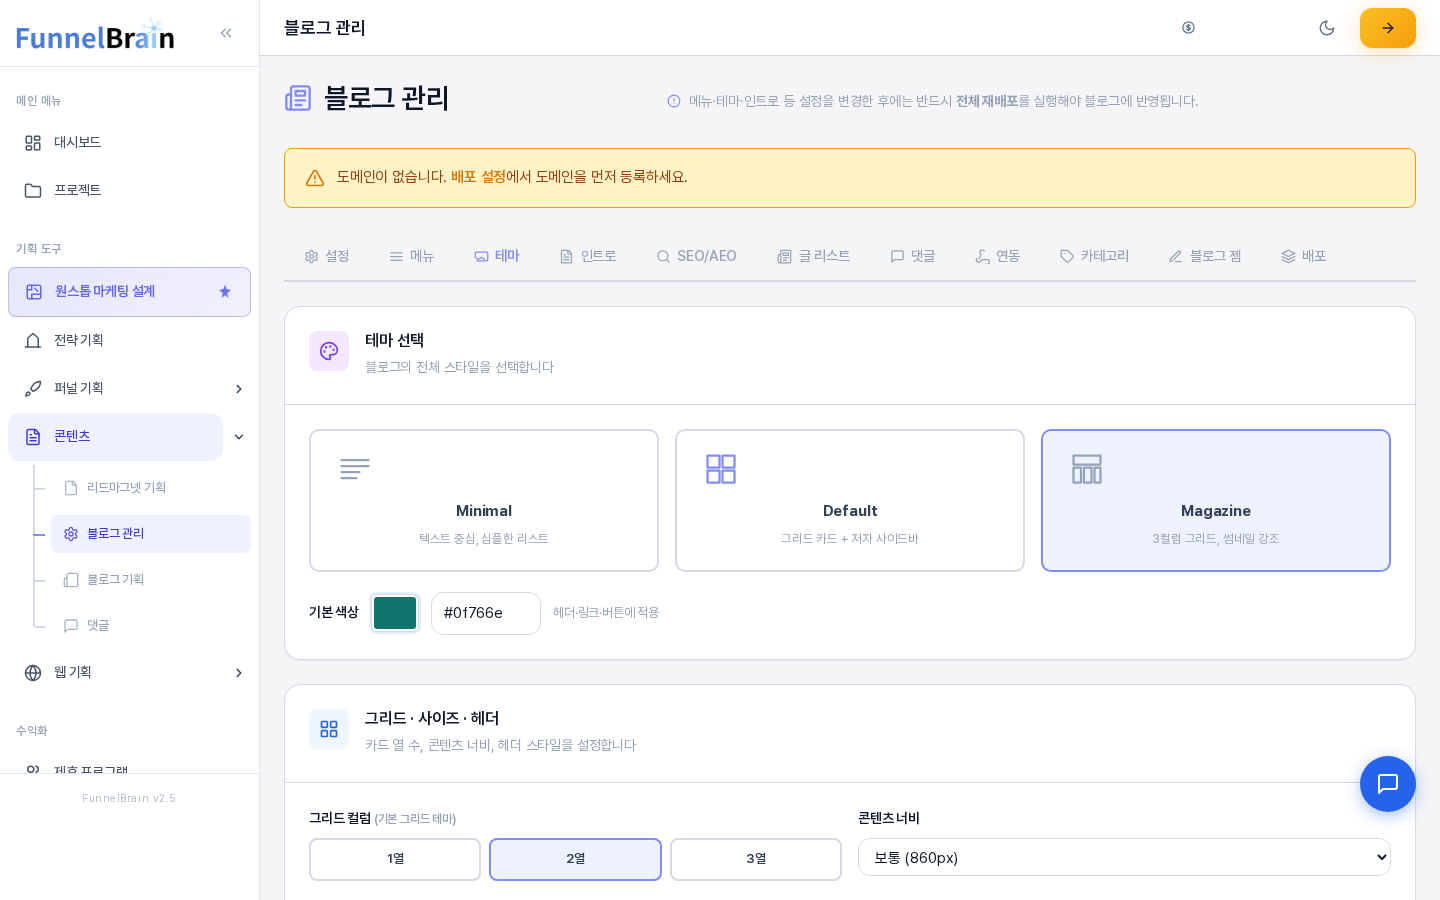This screenshot has height=900, width=1440.
Task: Open 전략 기획 menu item
Action: (x=129, y=340)
